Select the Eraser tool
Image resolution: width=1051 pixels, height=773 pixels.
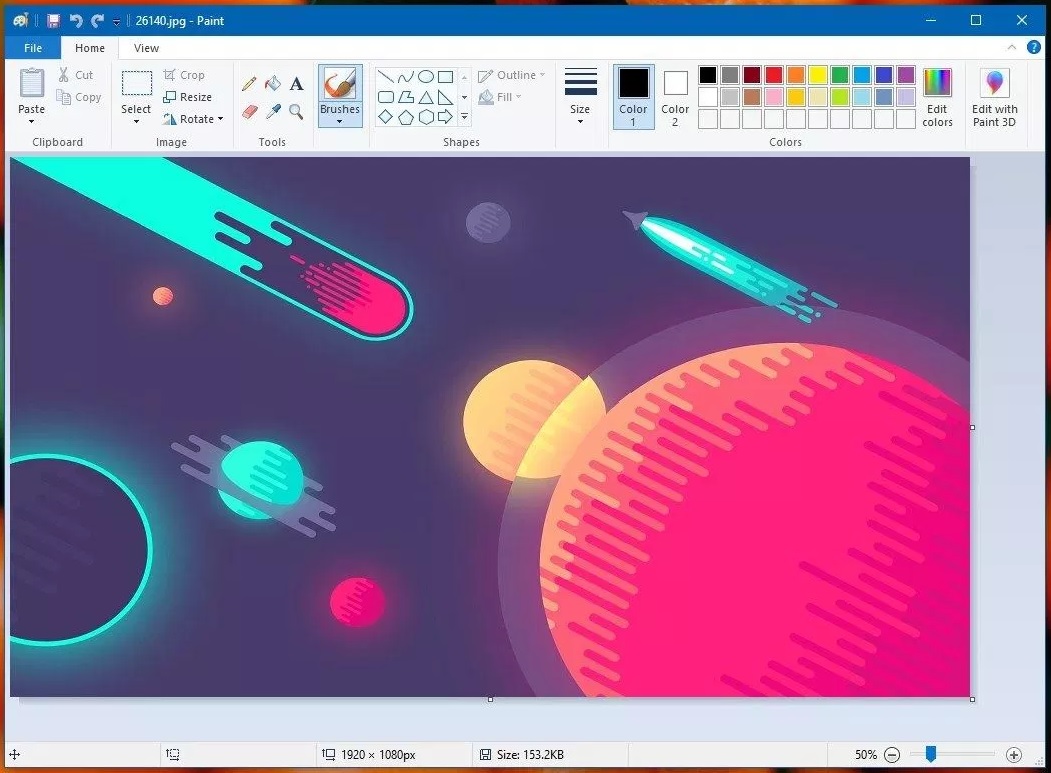tap(249, 111)
